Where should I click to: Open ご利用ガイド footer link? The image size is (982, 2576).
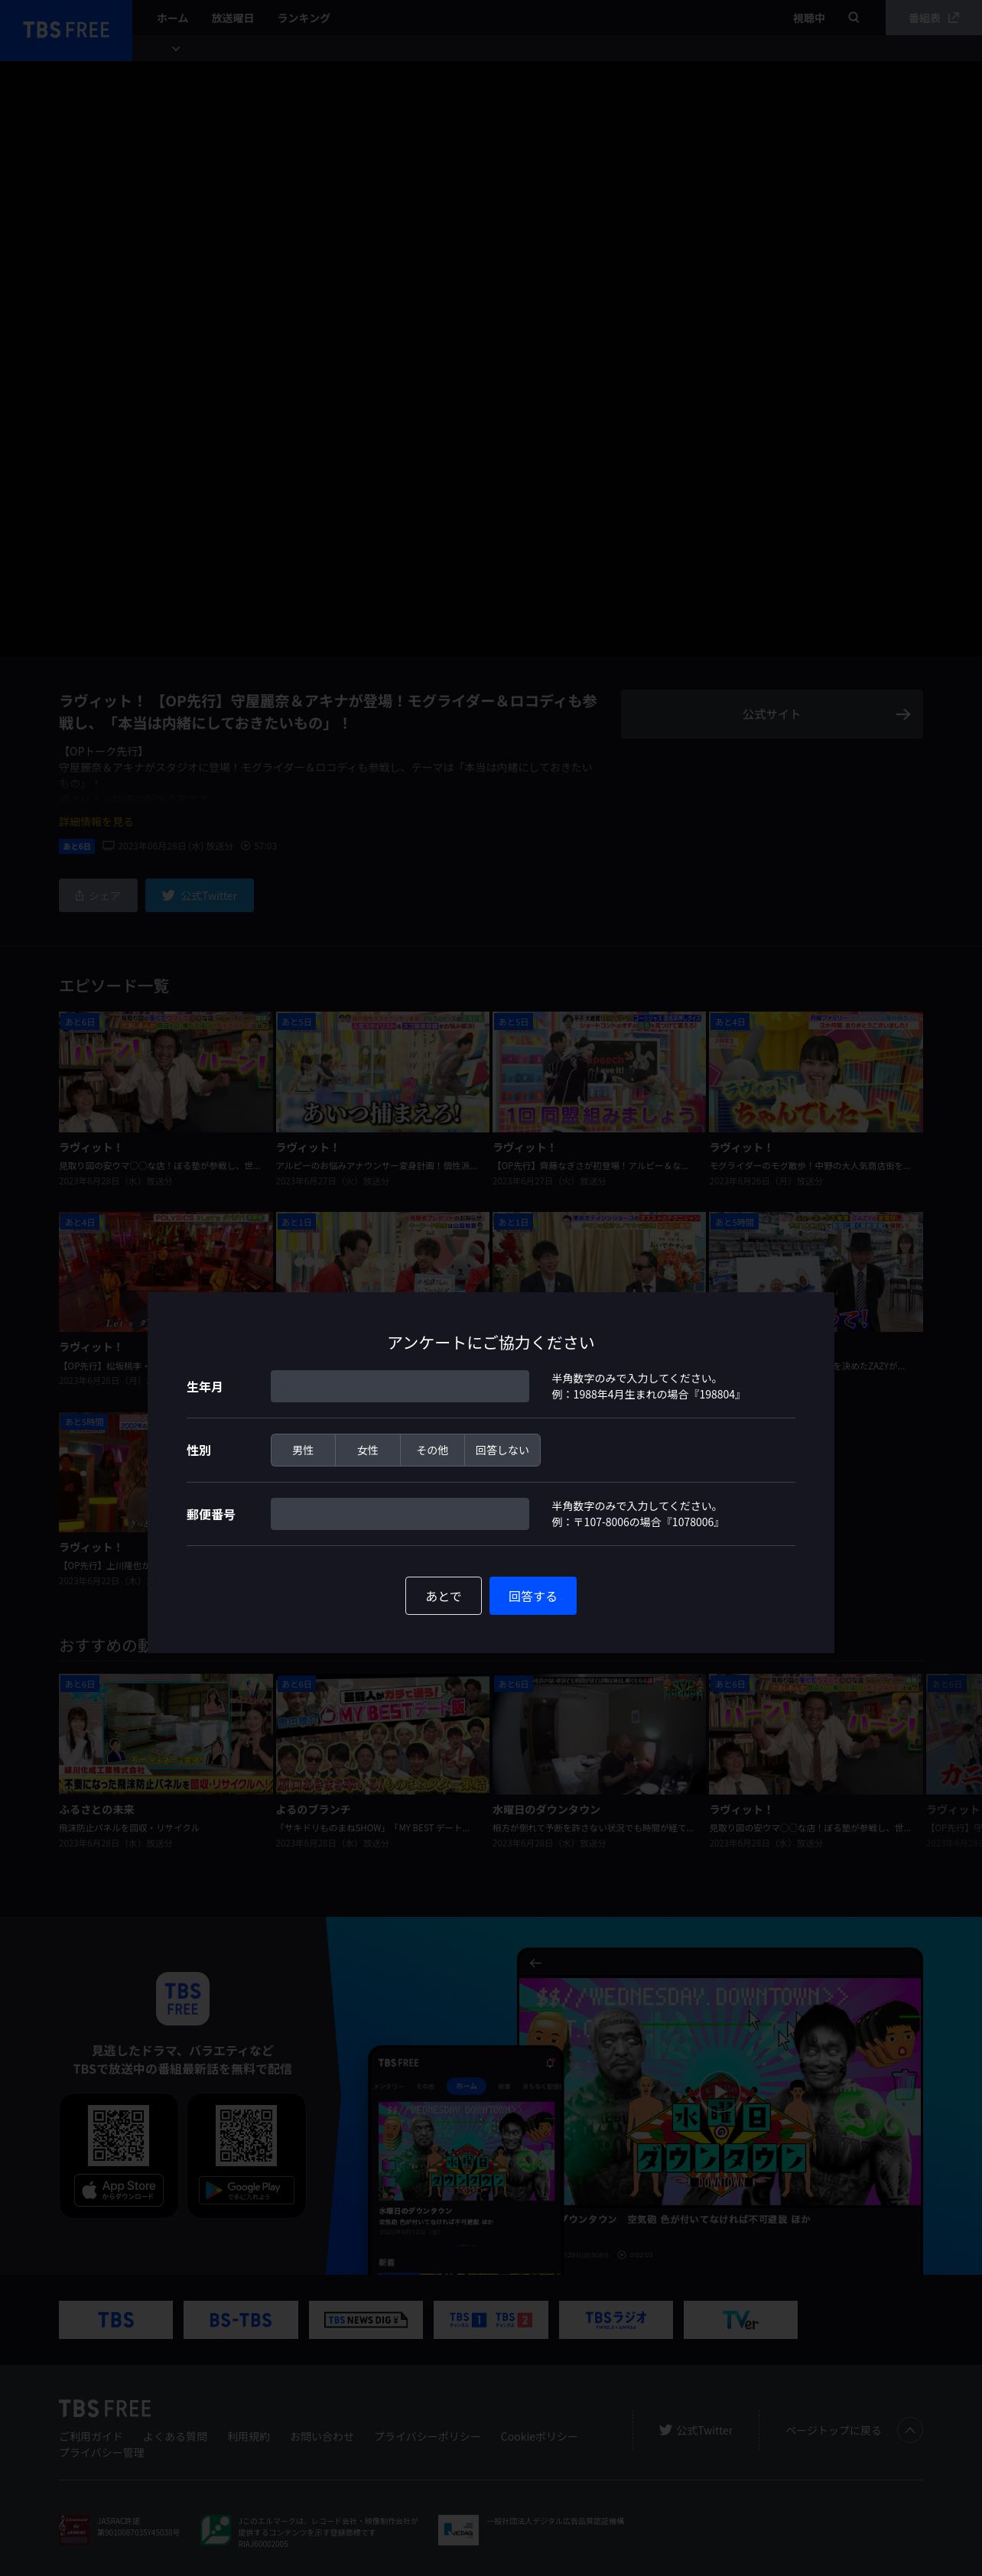coord(91,2436)
